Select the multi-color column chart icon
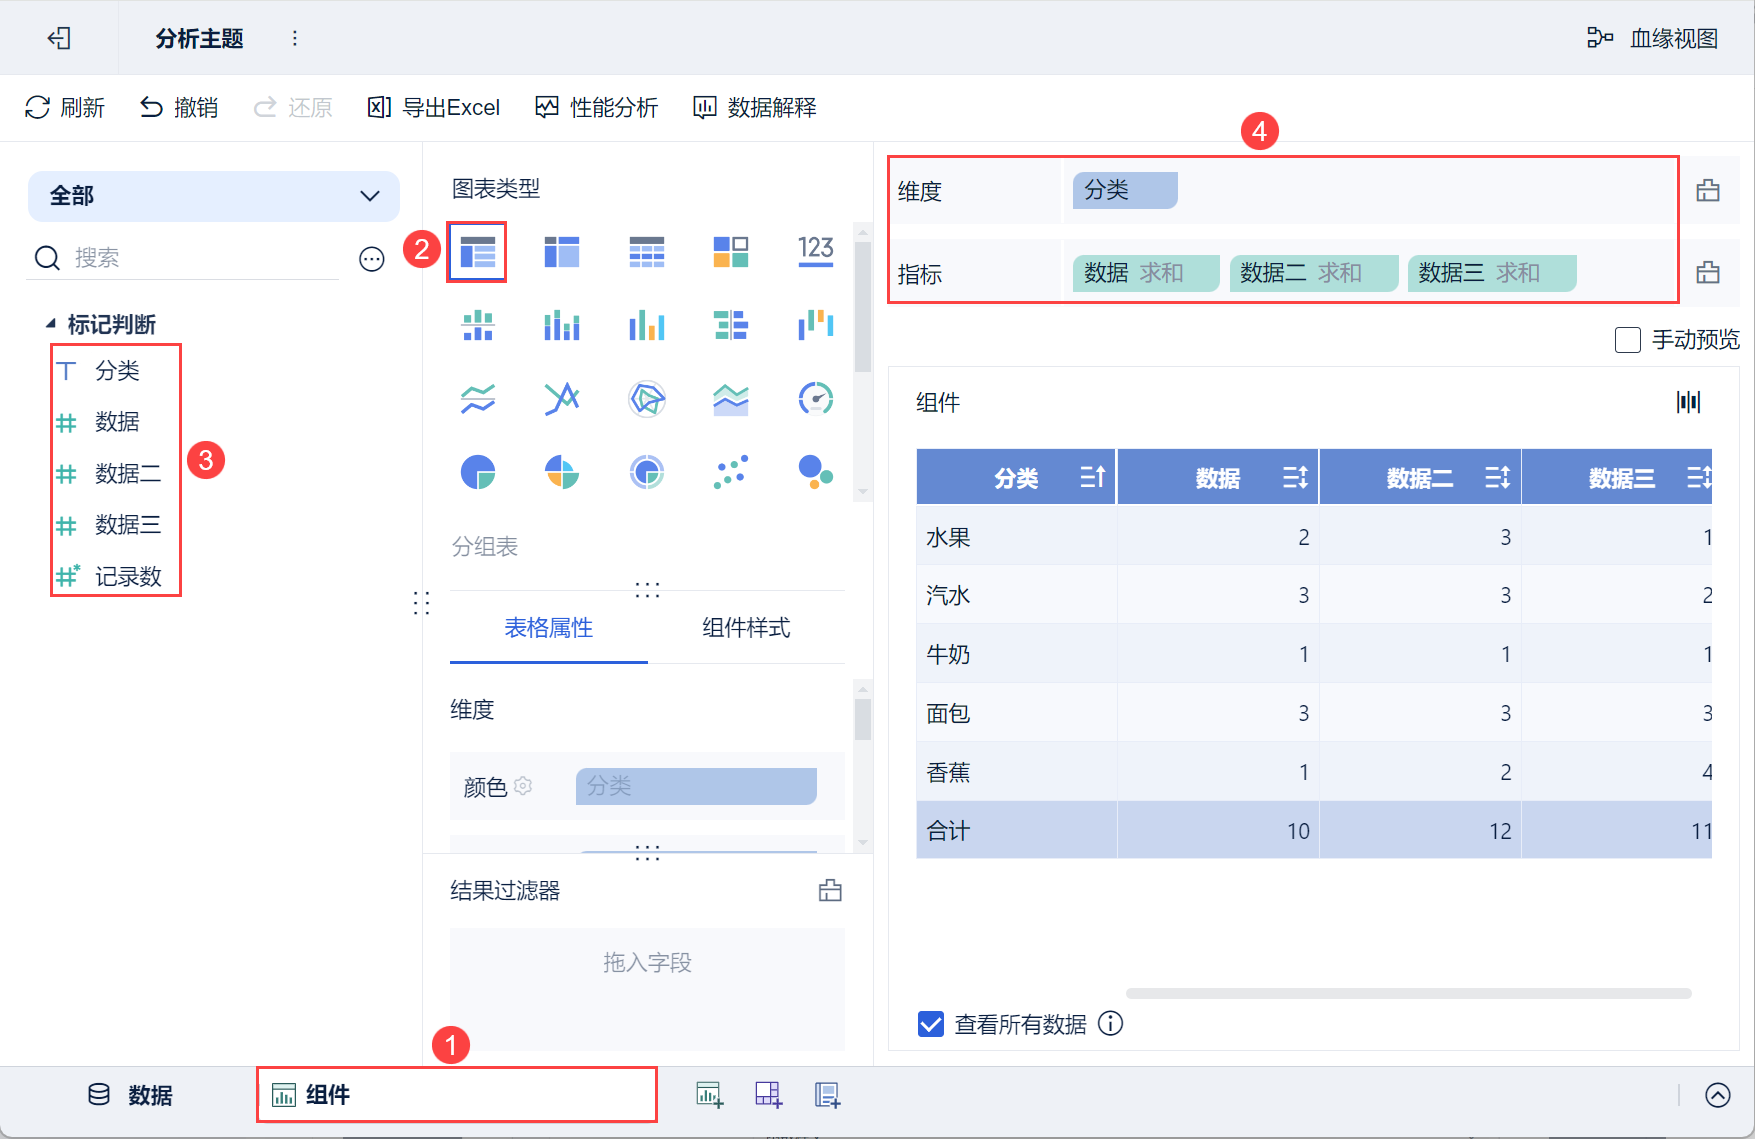1755x1139 pixels. point(647,325)
